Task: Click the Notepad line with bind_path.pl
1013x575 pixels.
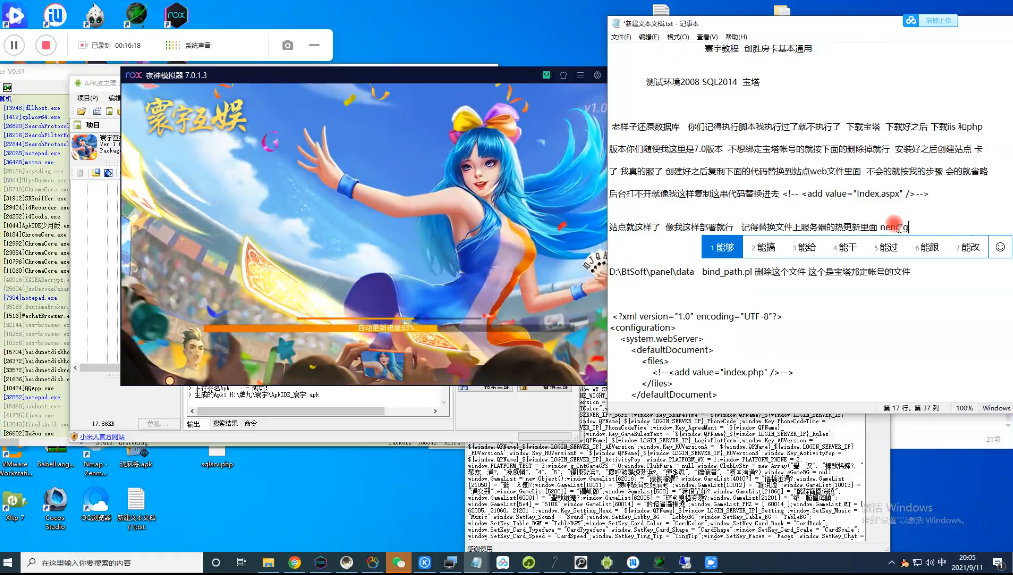Action: tap(760, 272)
